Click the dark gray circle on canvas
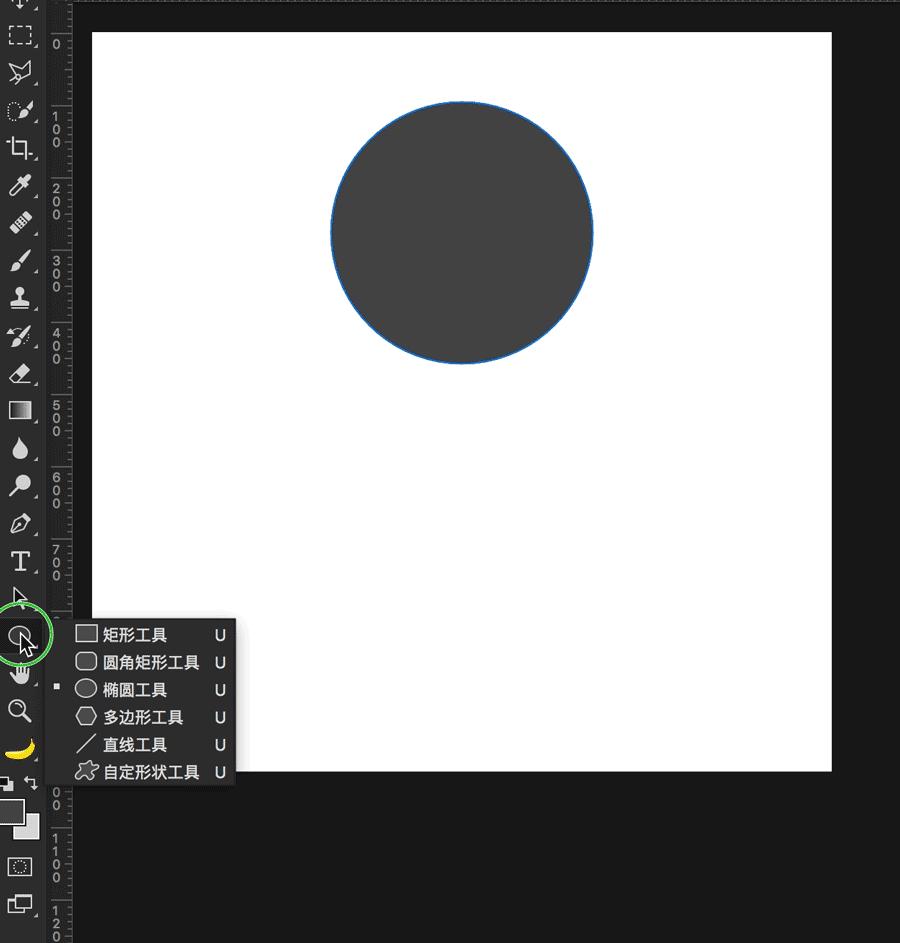The image size is (900, 943). (x=462, y=232)
